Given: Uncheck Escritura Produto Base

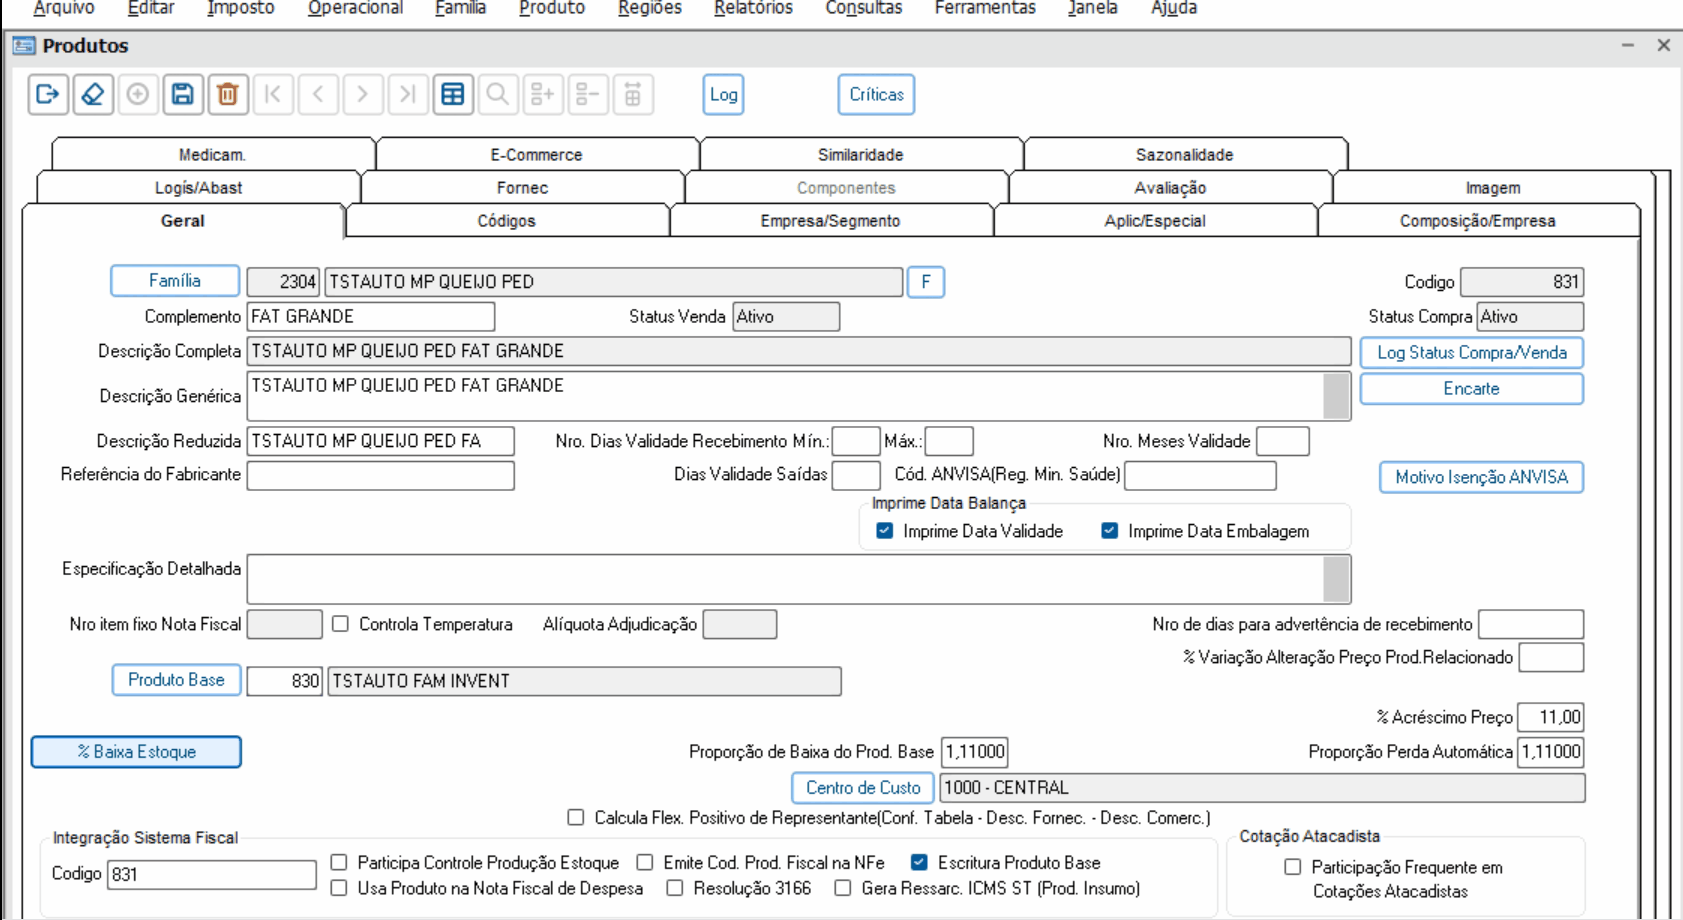Looking at the screenshot, I should [x=919, y=862].
